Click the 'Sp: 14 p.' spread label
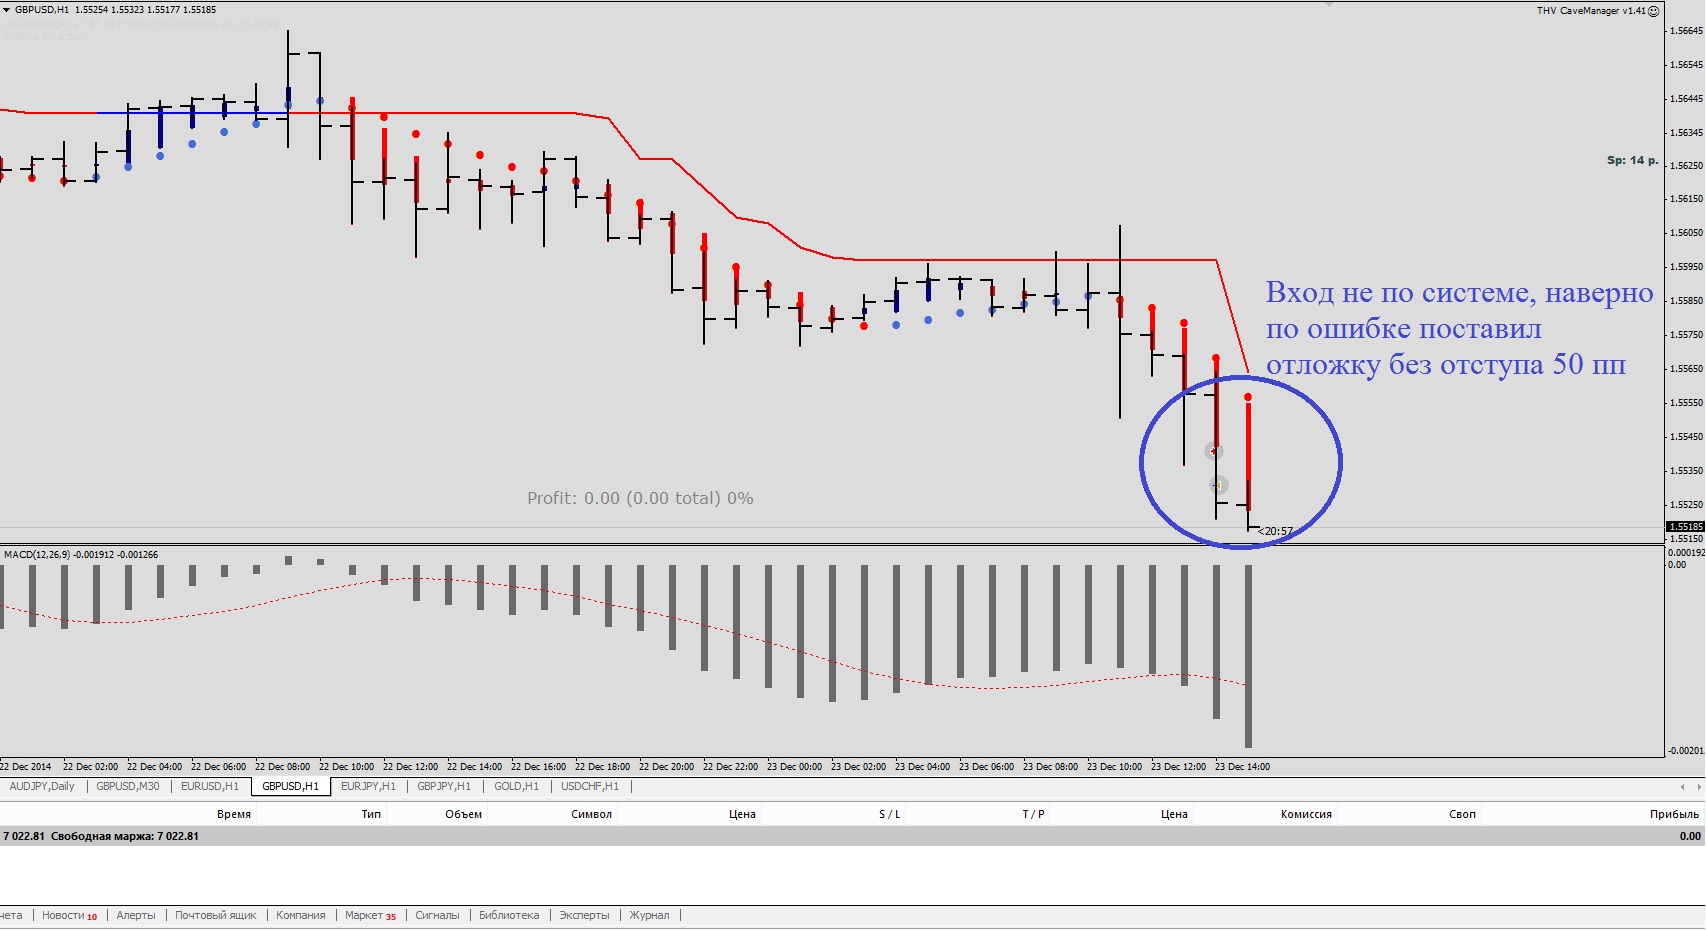Image resolution: width=1706 pixels, height=931 pixels. pyautogui.click(x=1632, y=160)
